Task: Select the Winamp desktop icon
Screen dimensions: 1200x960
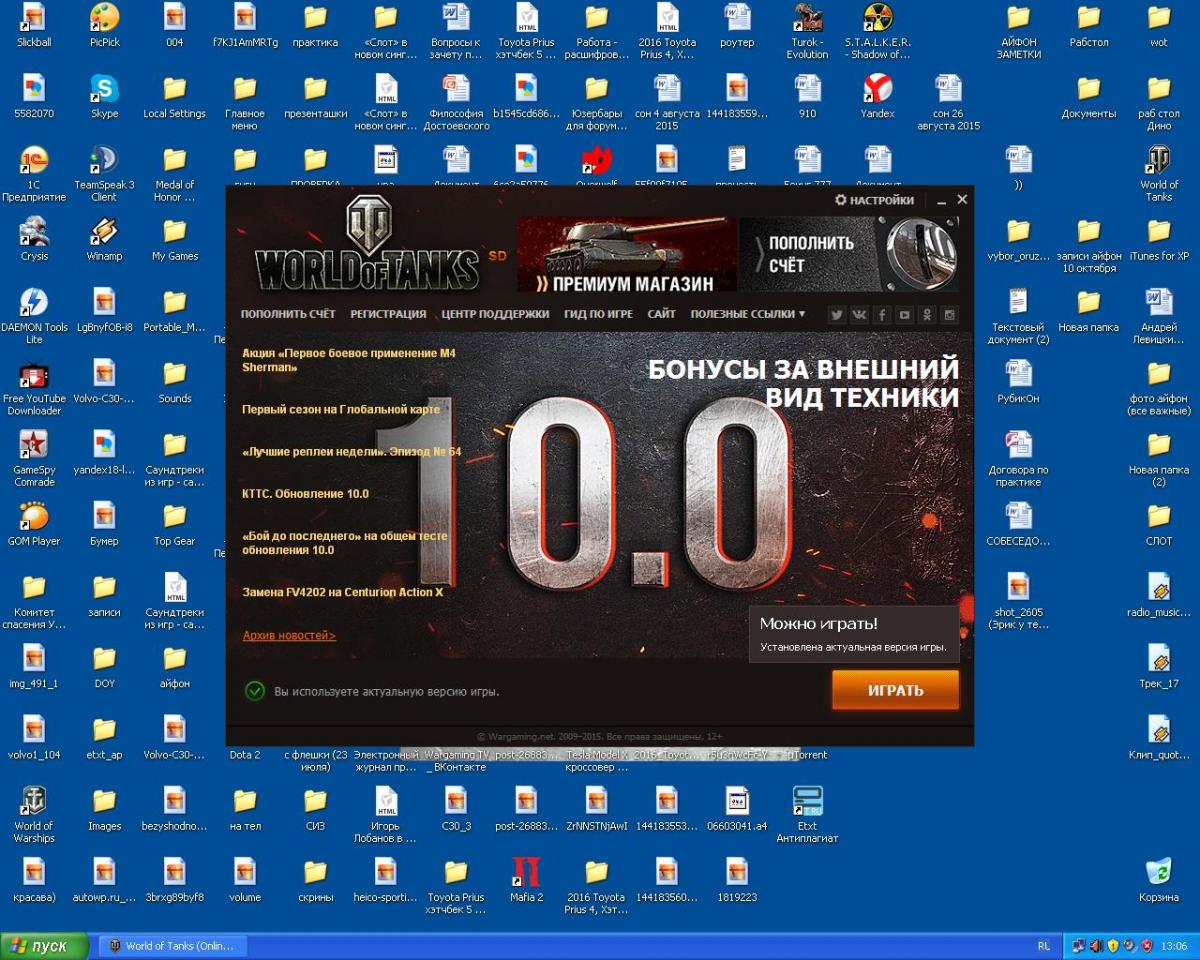Action: tap(104, 238)
